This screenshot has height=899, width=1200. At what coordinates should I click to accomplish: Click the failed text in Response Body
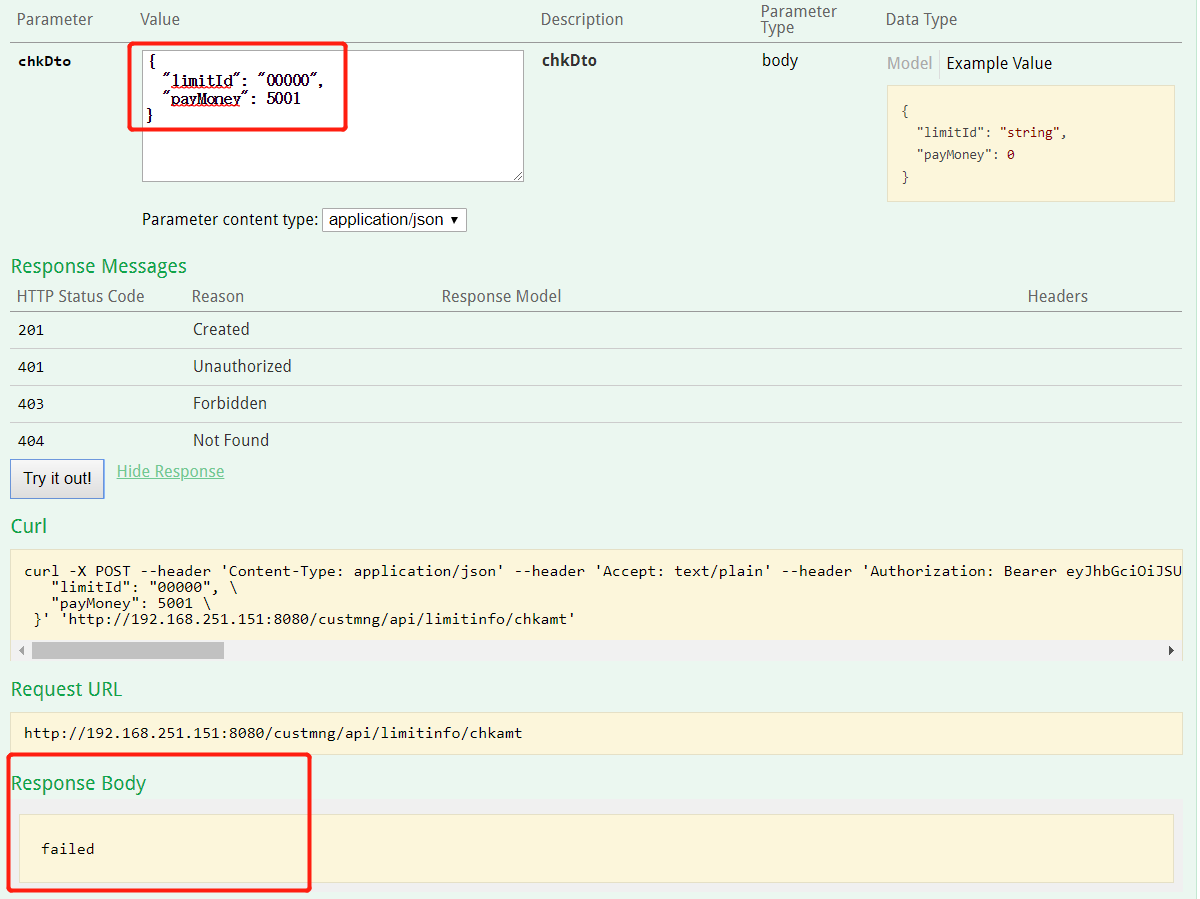[x=67, y=848]
